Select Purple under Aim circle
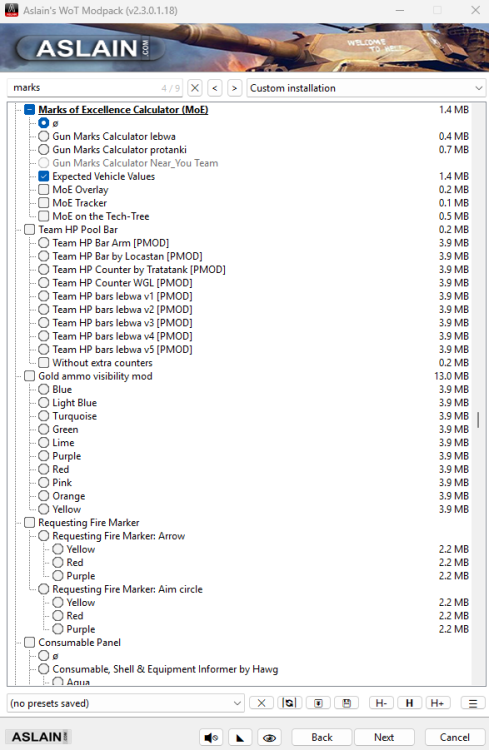Viewport: 489px width, 750px height. coord(58,629)
